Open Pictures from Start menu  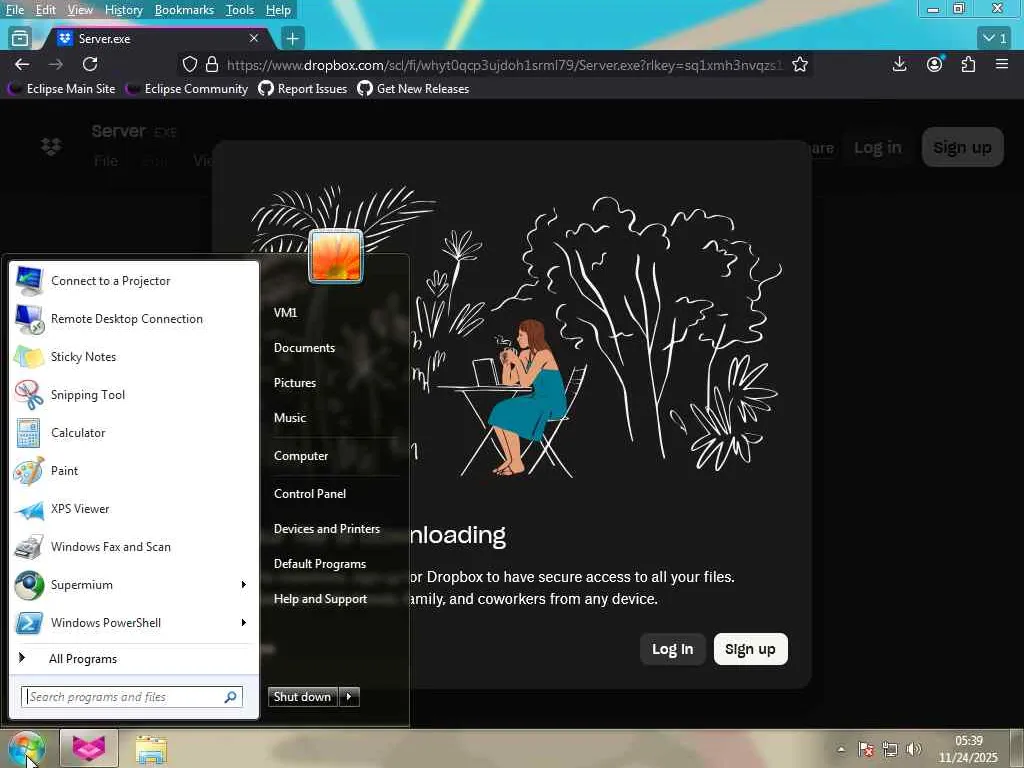tap(295, 383)
